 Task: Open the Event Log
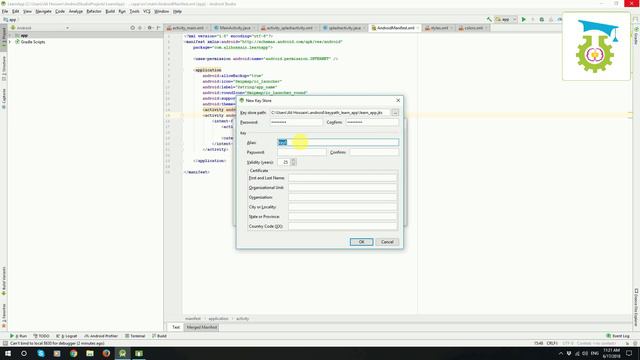coord(618,336)
